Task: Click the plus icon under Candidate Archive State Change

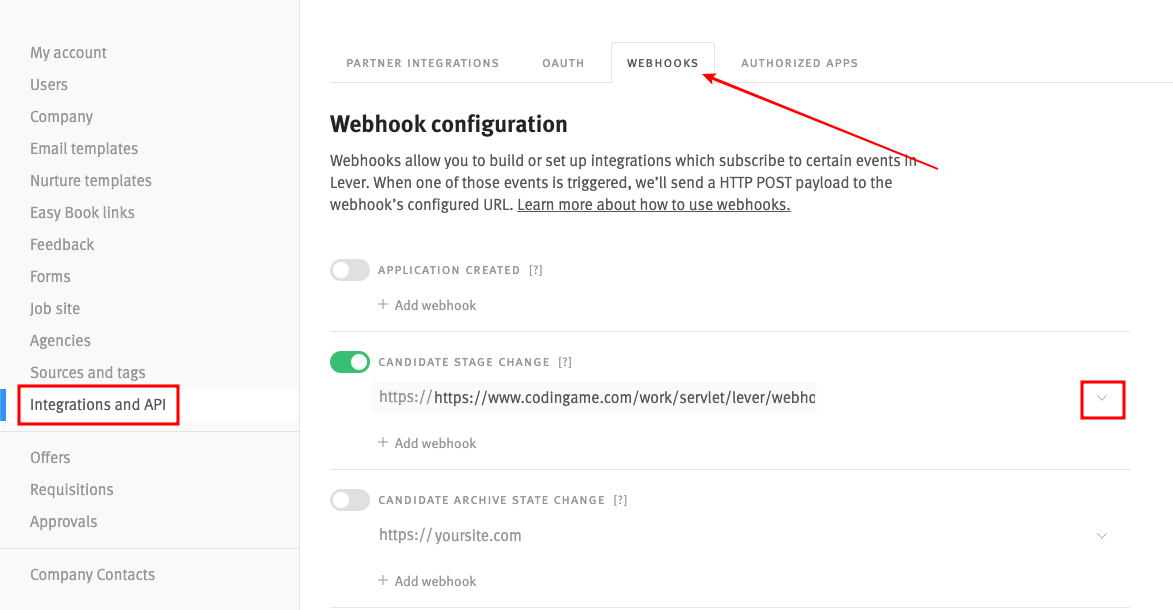Action: click(383, 581)
